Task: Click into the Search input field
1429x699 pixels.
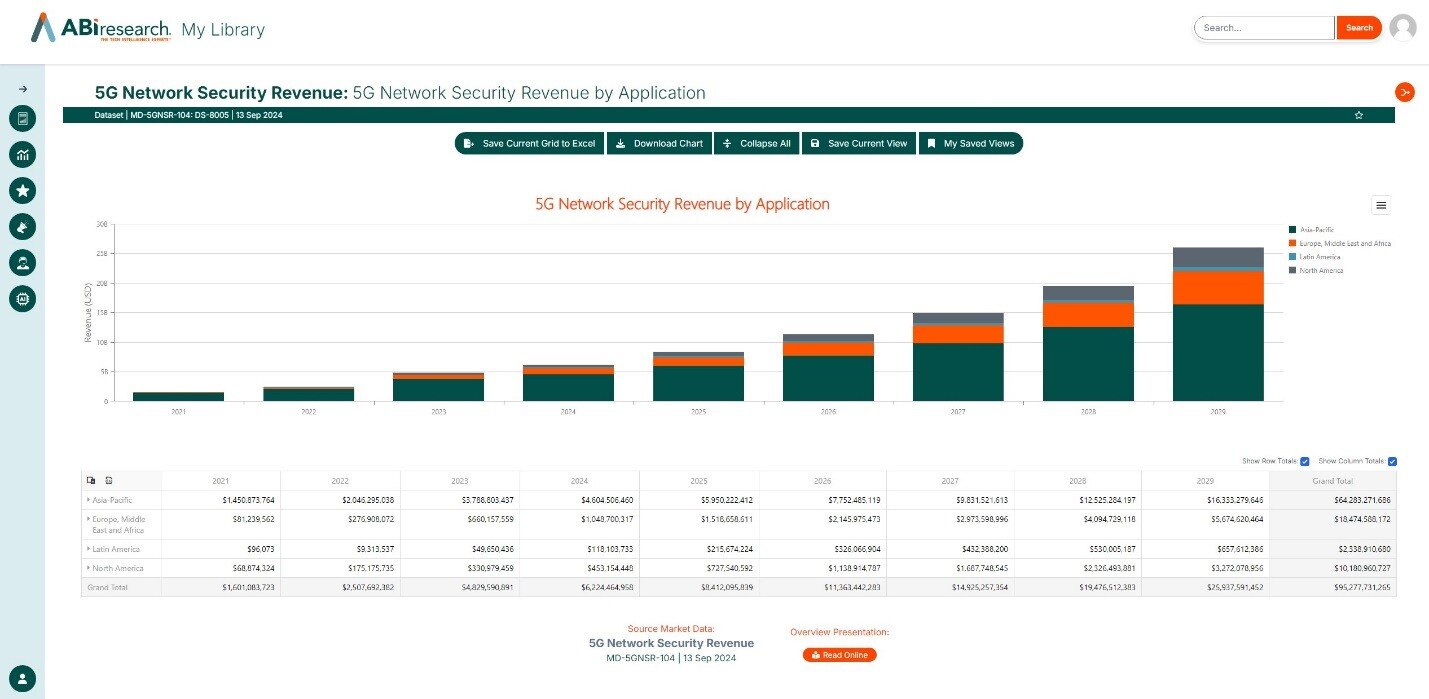Action: tap(1264, 28)
